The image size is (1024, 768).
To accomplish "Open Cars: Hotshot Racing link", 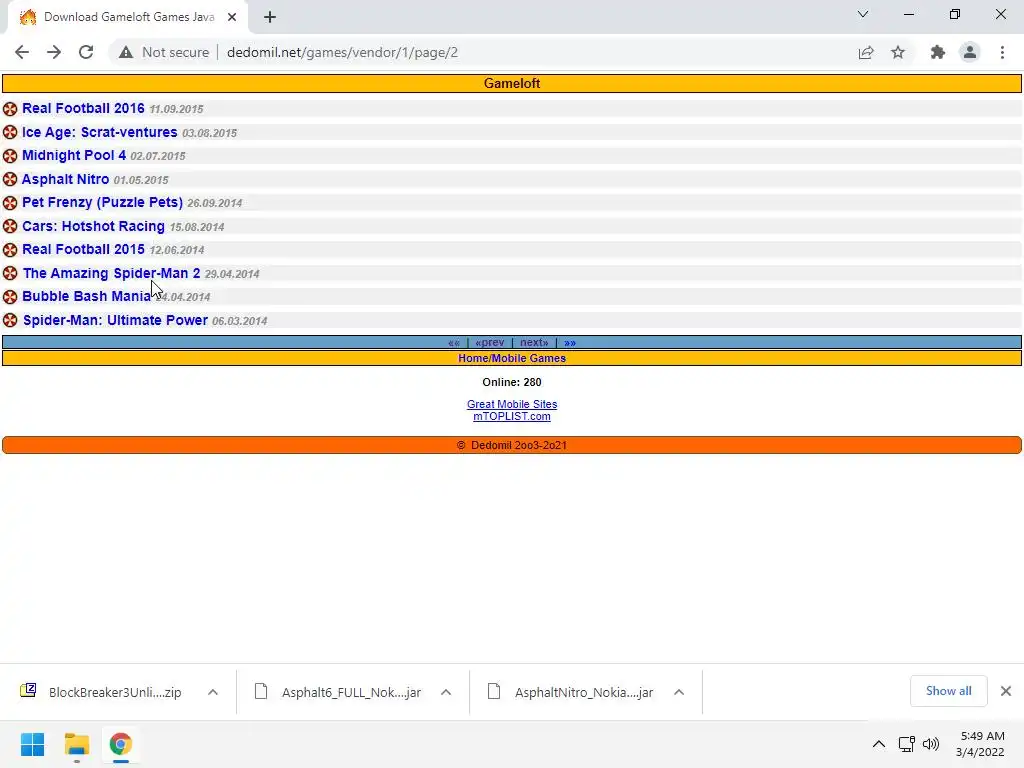I will [93, 226].
